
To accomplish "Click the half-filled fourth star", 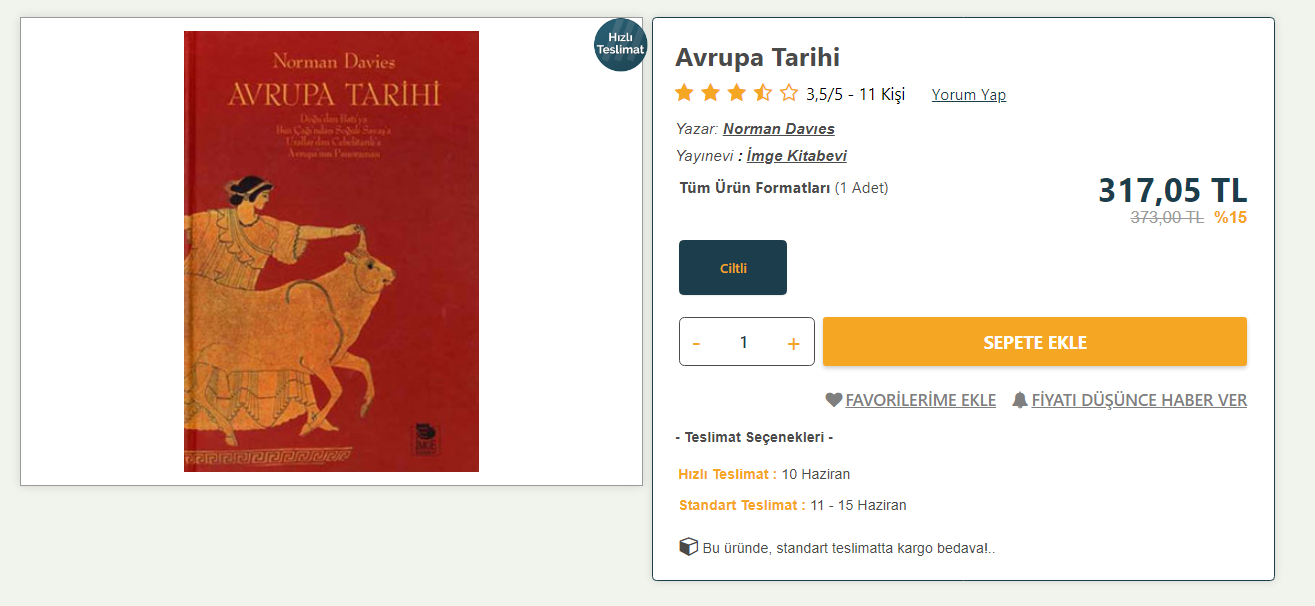I will [763, 93].
